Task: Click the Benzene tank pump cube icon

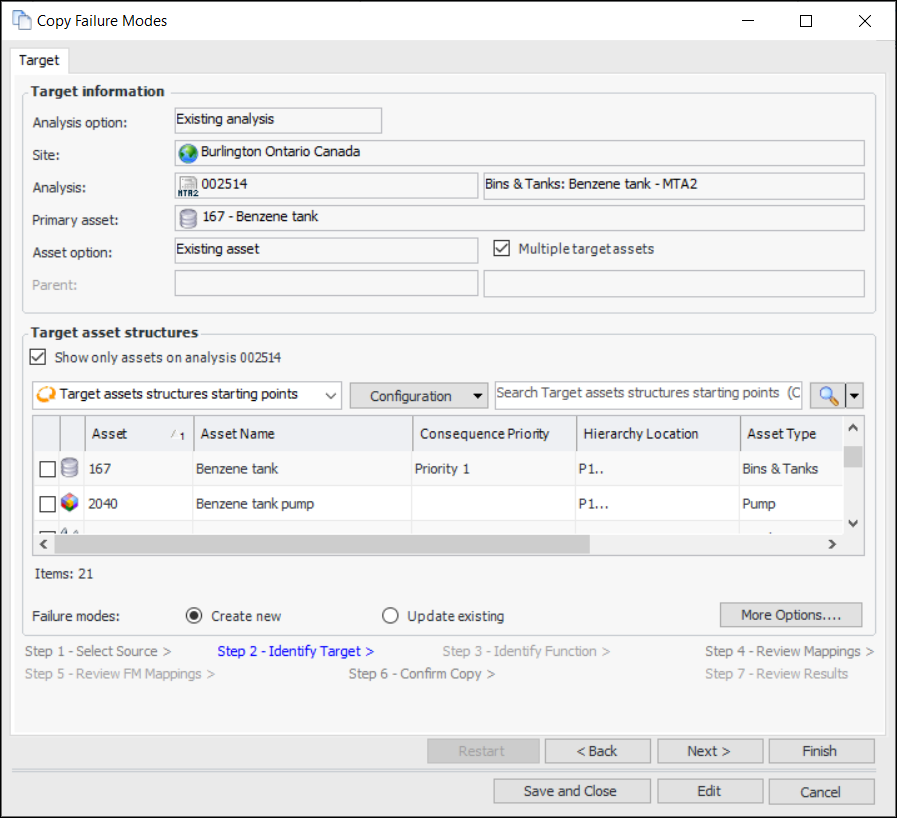Action: [70, 504]
